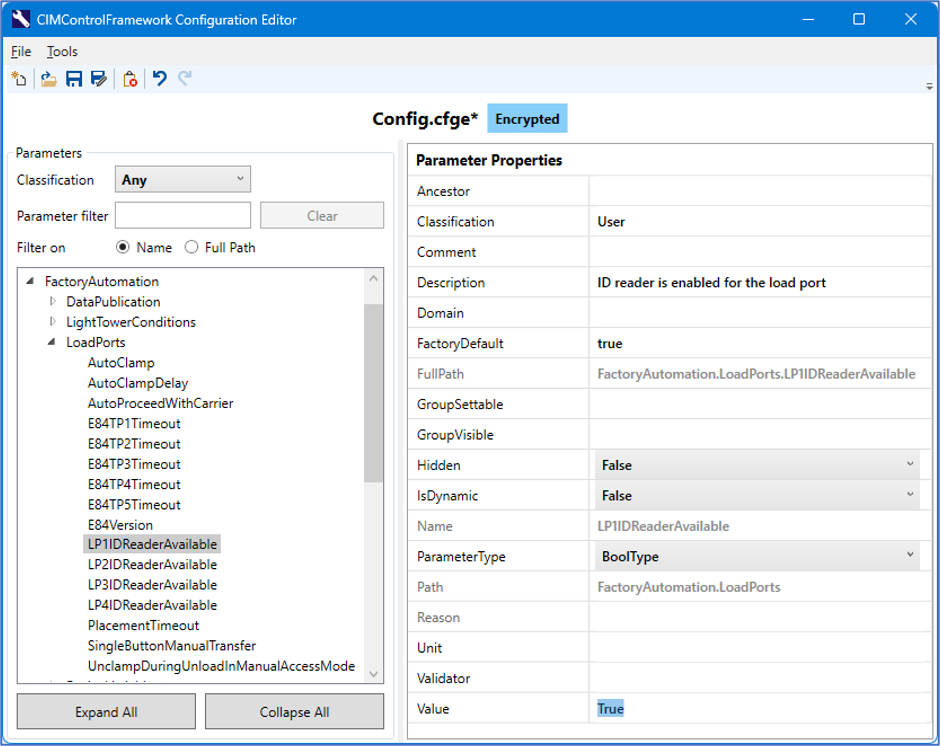Select the E84TP5Timeout parameter
Screen dimensions: 940x746
(134, 505)
